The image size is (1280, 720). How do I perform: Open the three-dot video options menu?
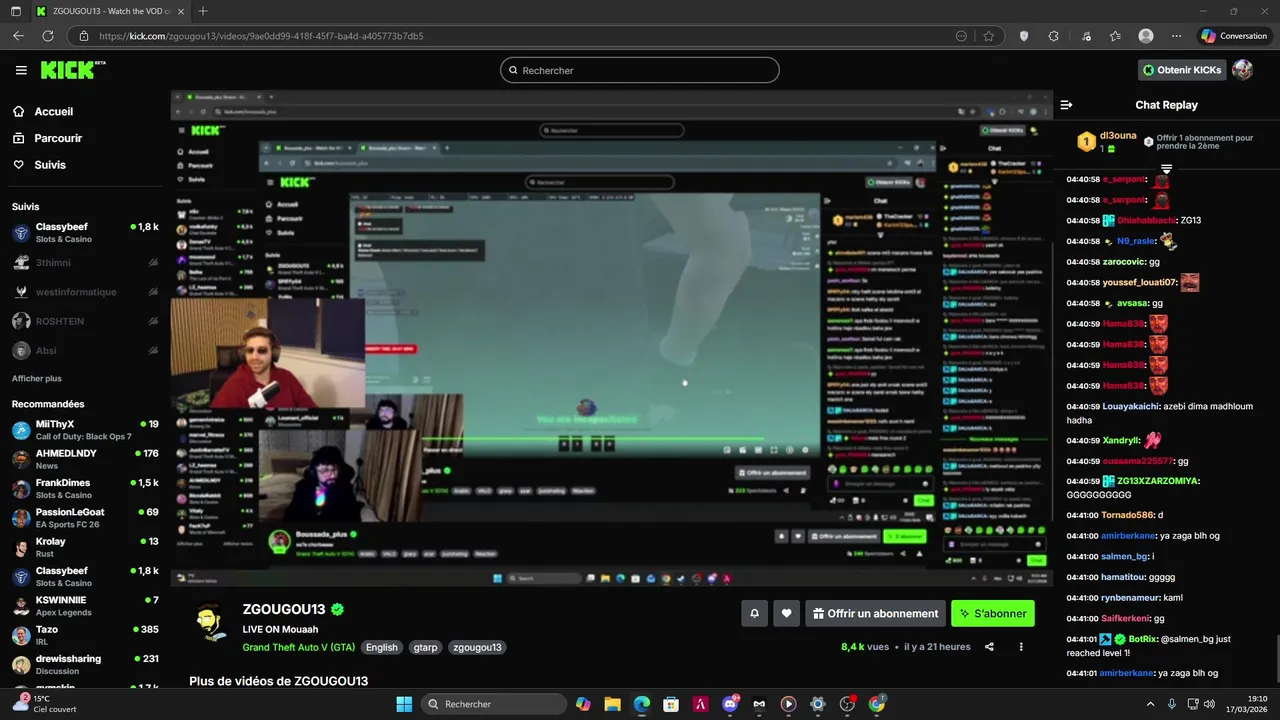pos(1021,647)
